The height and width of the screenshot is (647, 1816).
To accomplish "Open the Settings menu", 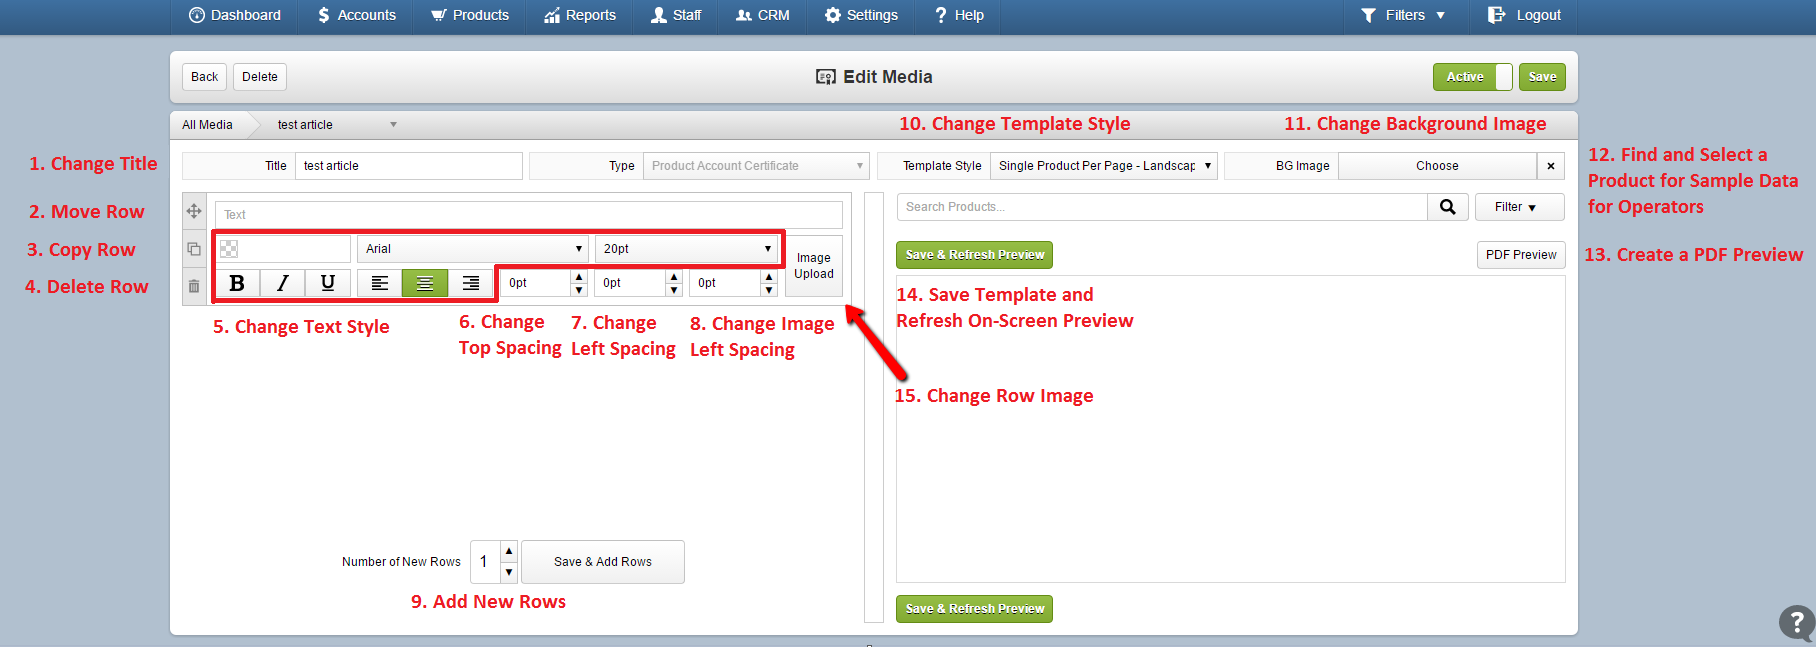I will pyautogui.click(x=861, y=15).
